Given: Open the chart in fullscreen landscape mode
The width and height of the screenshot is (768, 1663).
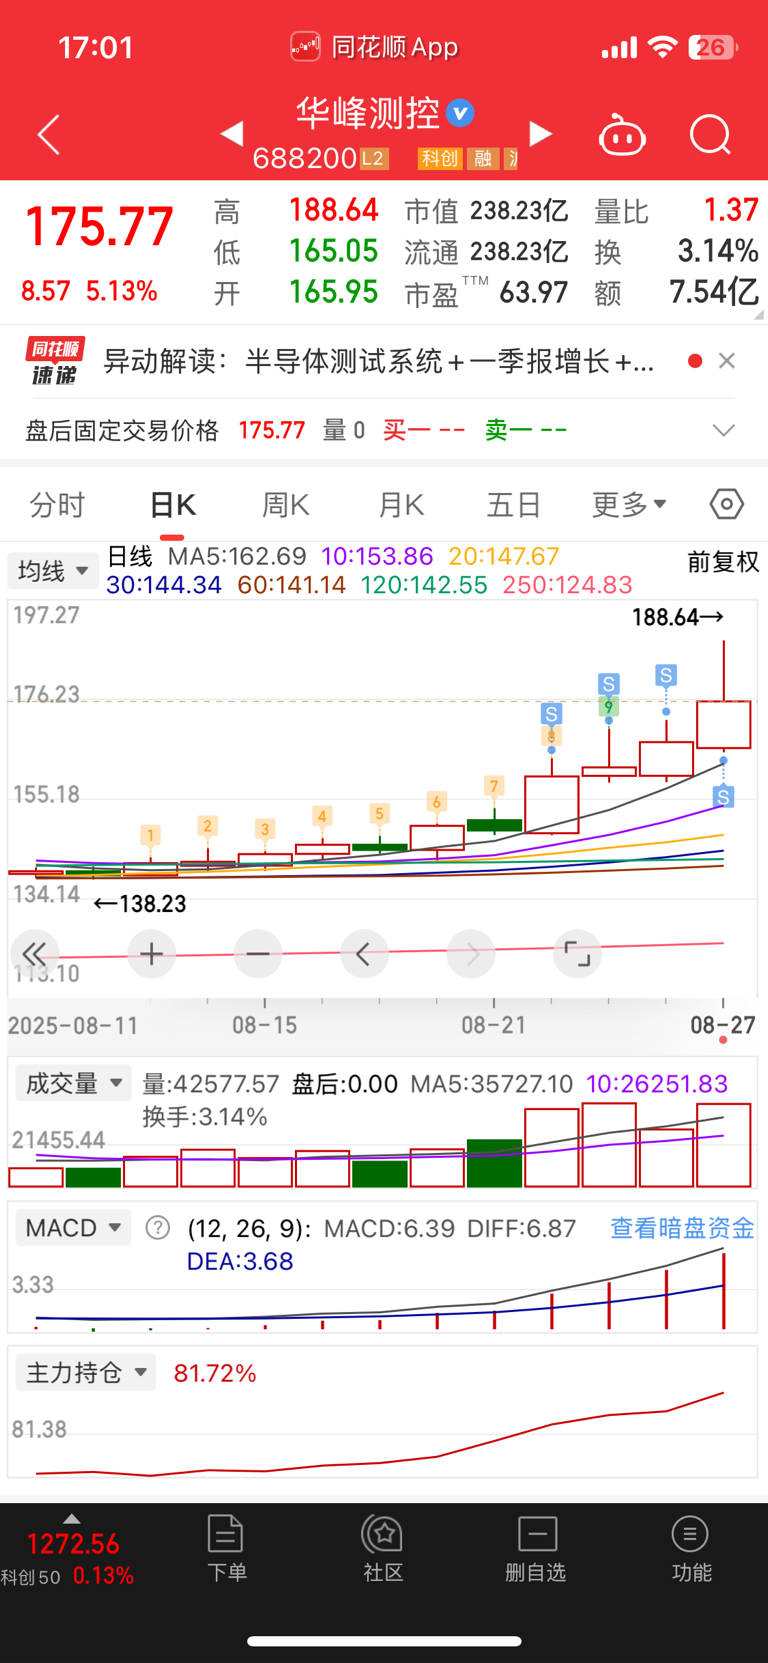Looking at the screenshot, I should (577, 954).
